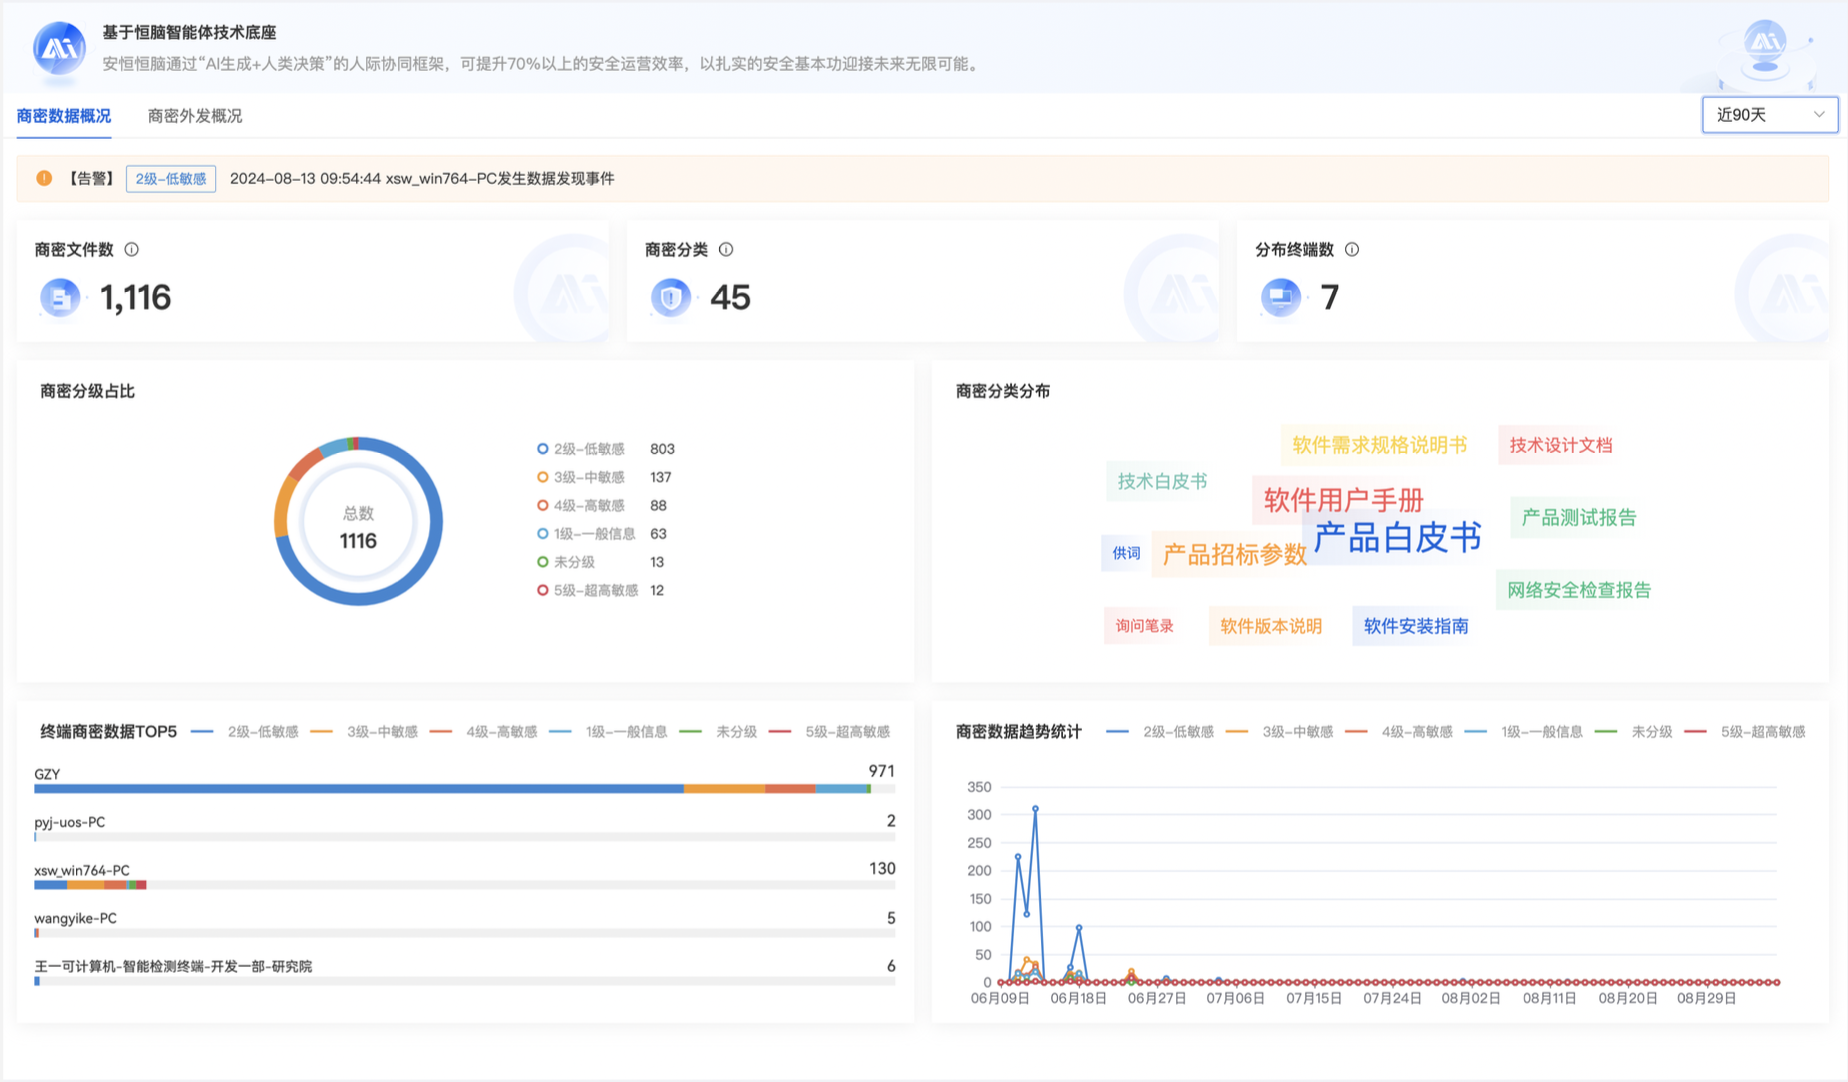Image resolution: width=1848 pixels, height=1082 pixels.
Task: Click the blue document icon beside 1,116
Action: coord(60,297)
